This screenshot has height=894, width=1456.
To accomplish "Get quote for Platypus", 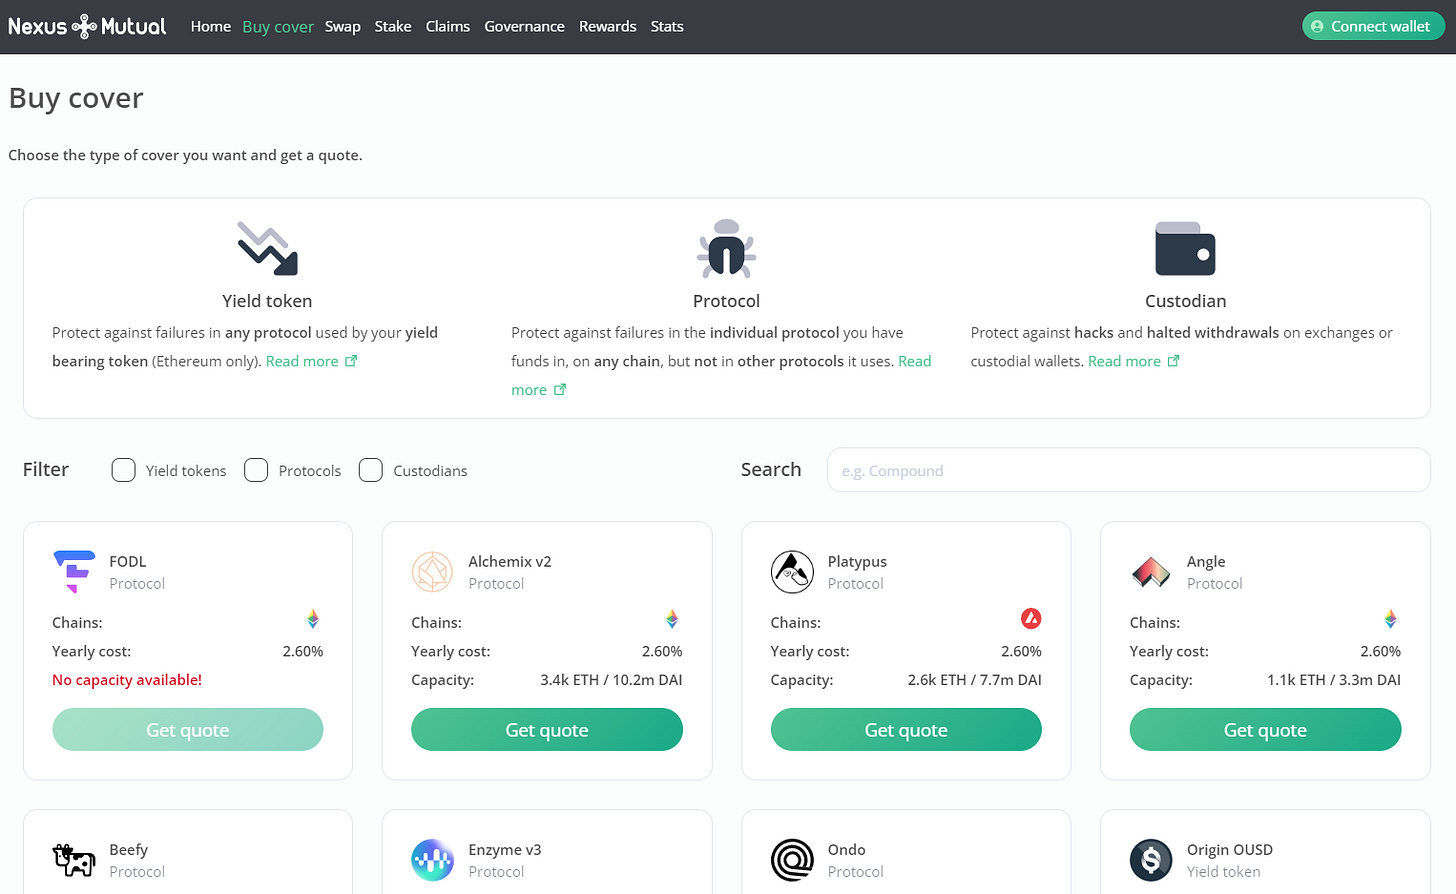I will point(906,730).
